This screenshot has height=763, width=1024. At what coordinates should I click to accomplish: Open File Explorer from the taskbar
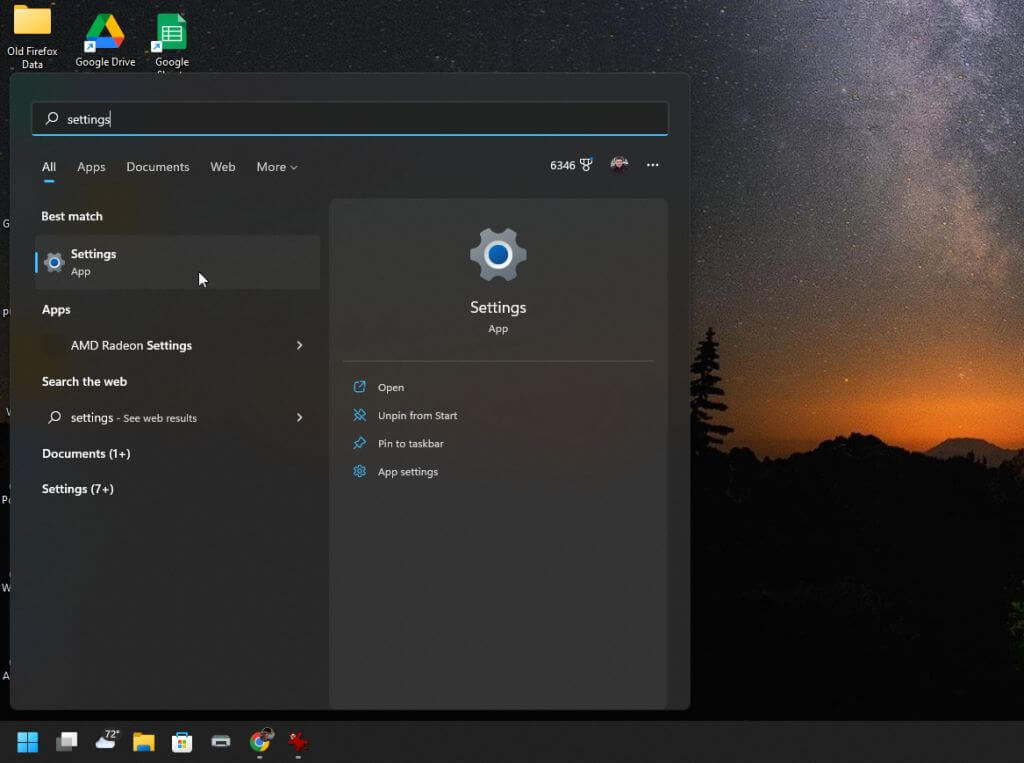coord(144,741)
